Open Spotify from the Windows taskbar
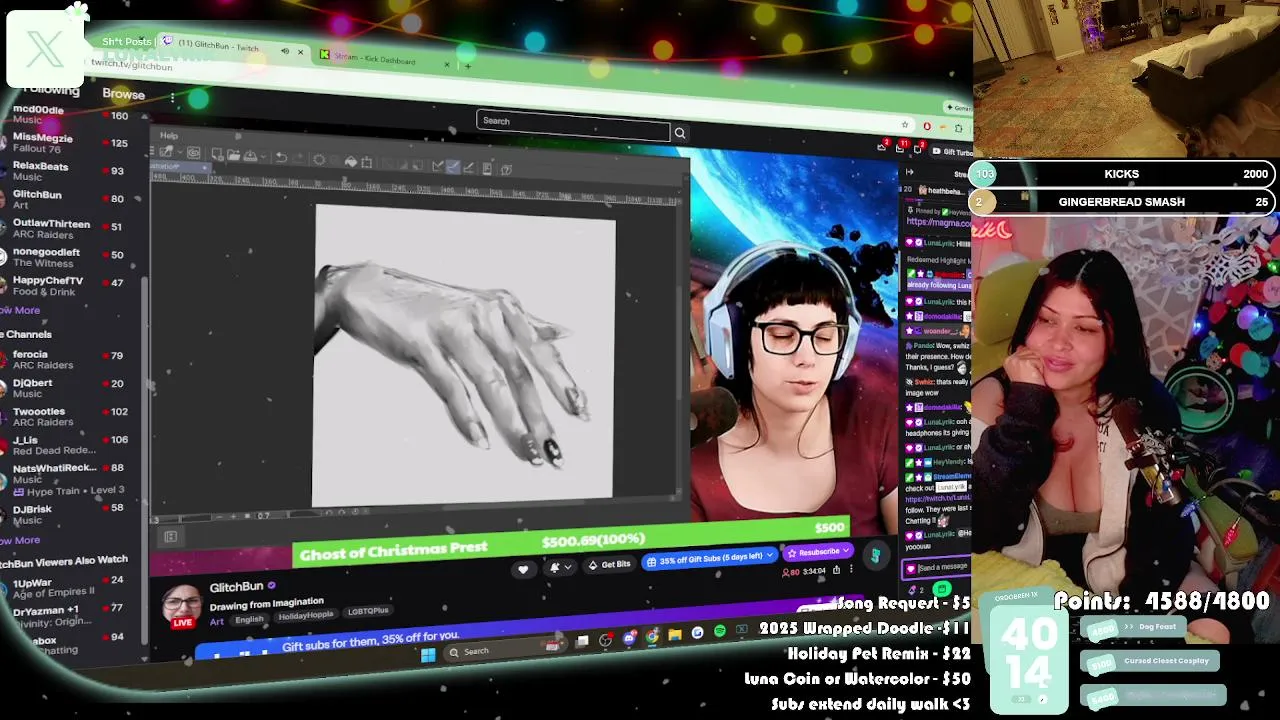Image resolution: width=1280 pixels, height=720 pixels. (x=720, y=631)
